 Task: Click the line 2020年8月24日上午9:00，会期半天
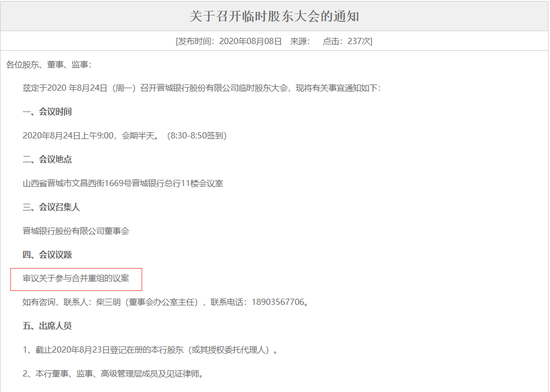coord(125,136)
